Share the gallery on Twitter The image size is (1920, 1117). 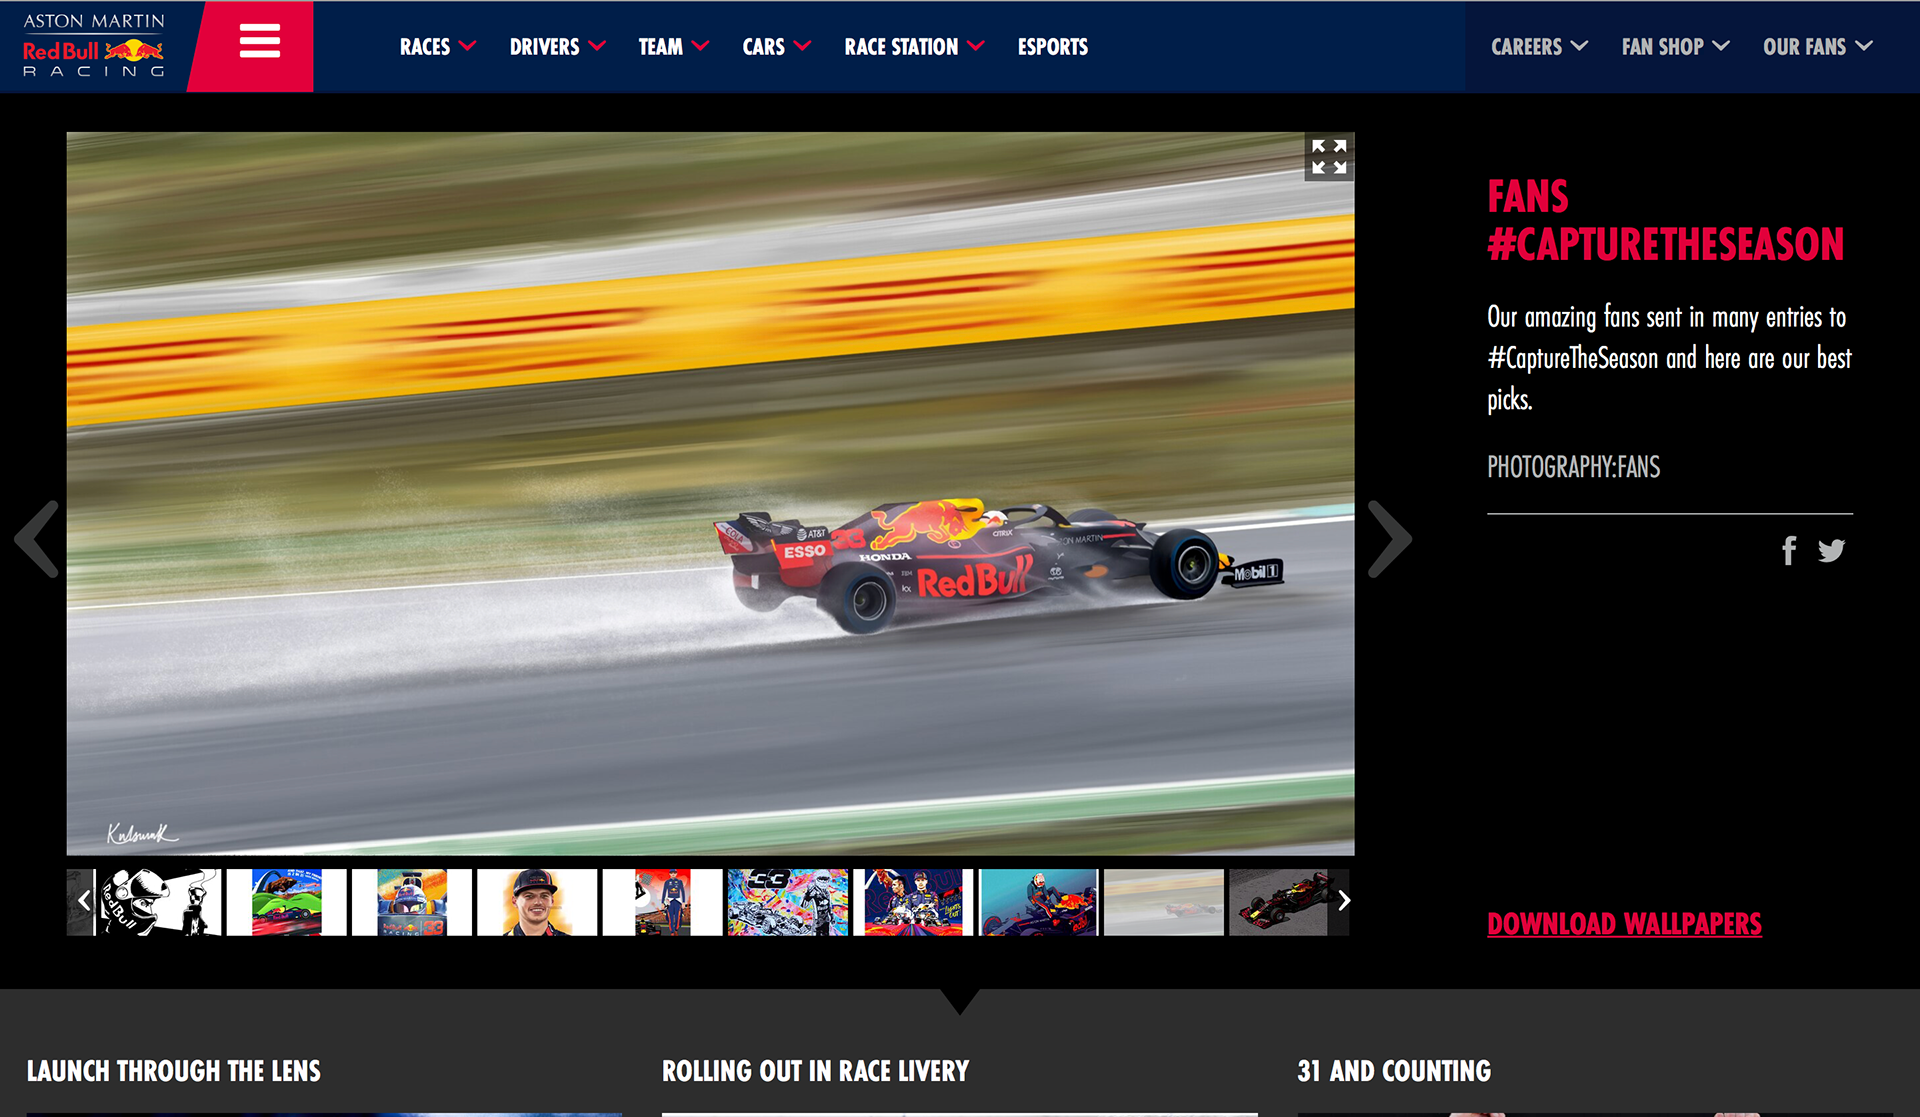[x=1831, y=550]
